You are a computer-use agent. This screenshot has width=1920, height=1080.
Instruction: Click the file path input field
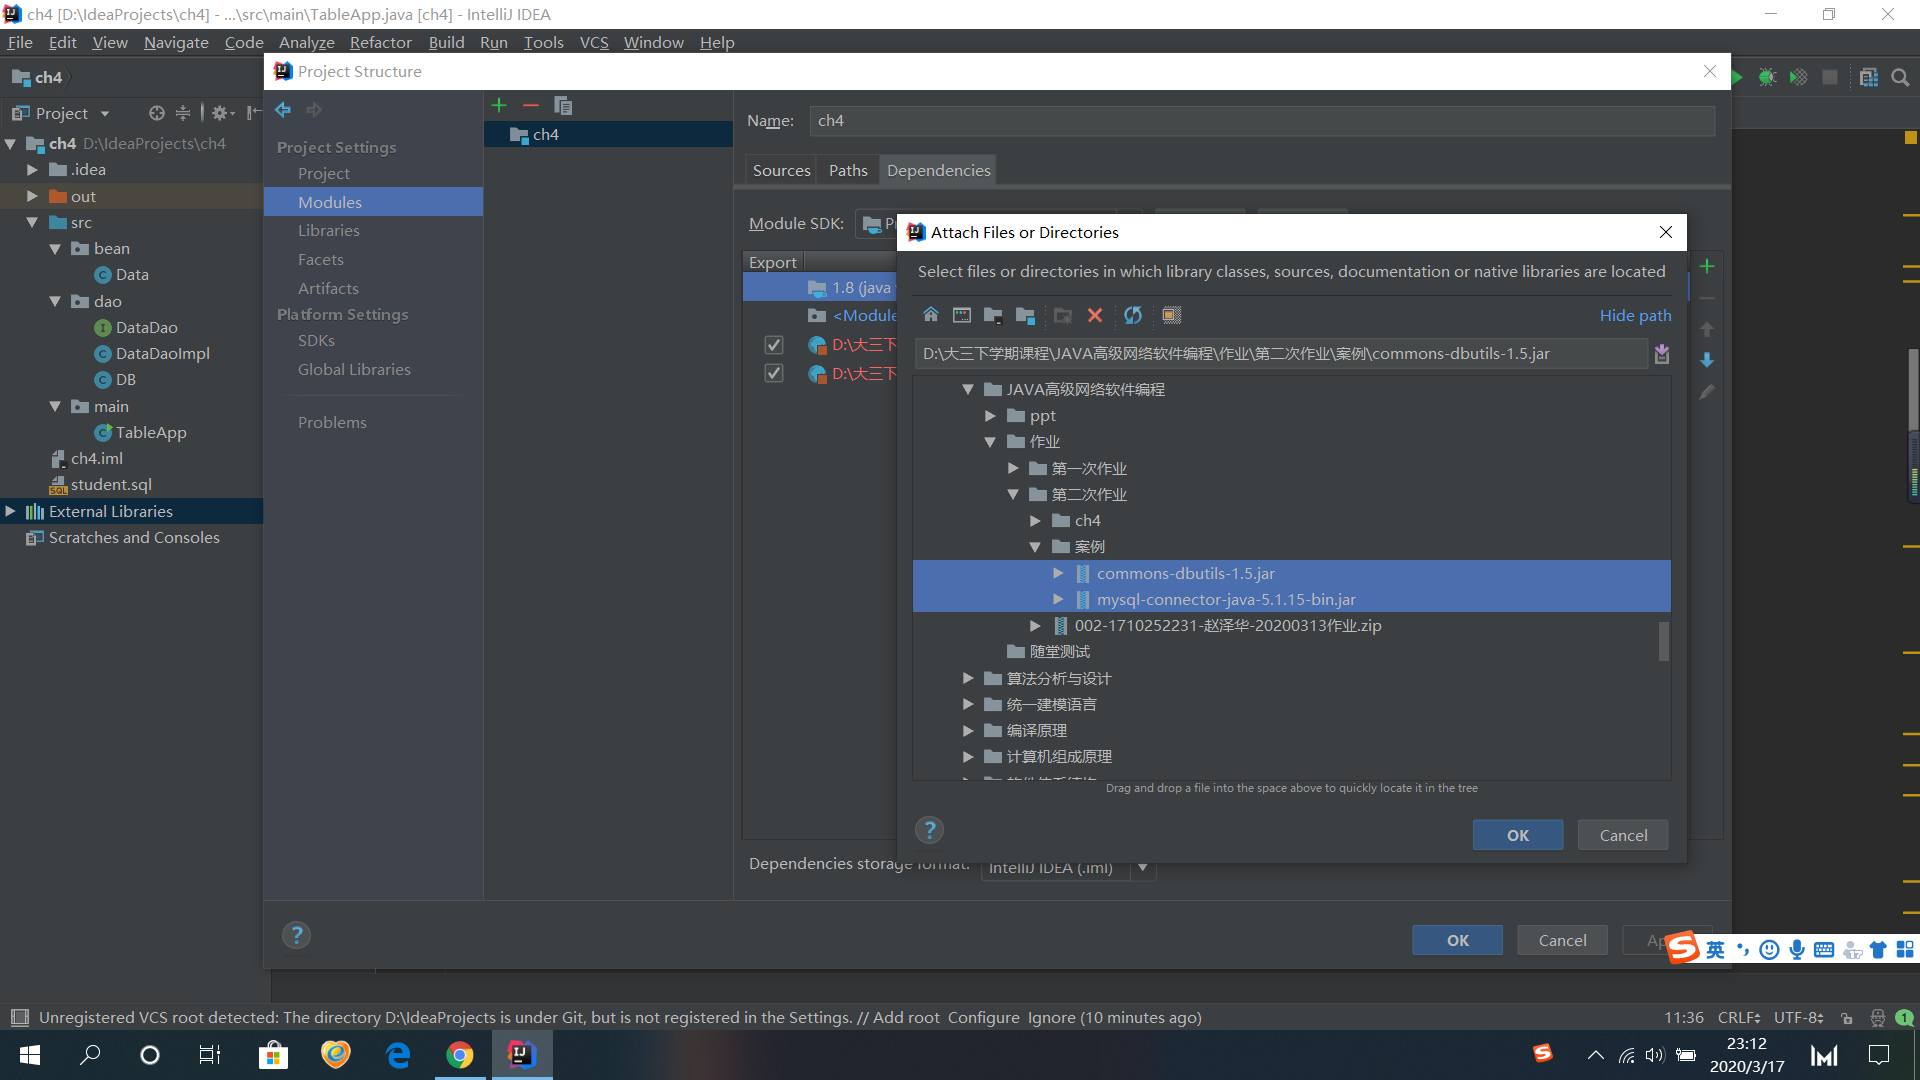pos(1280,354)
